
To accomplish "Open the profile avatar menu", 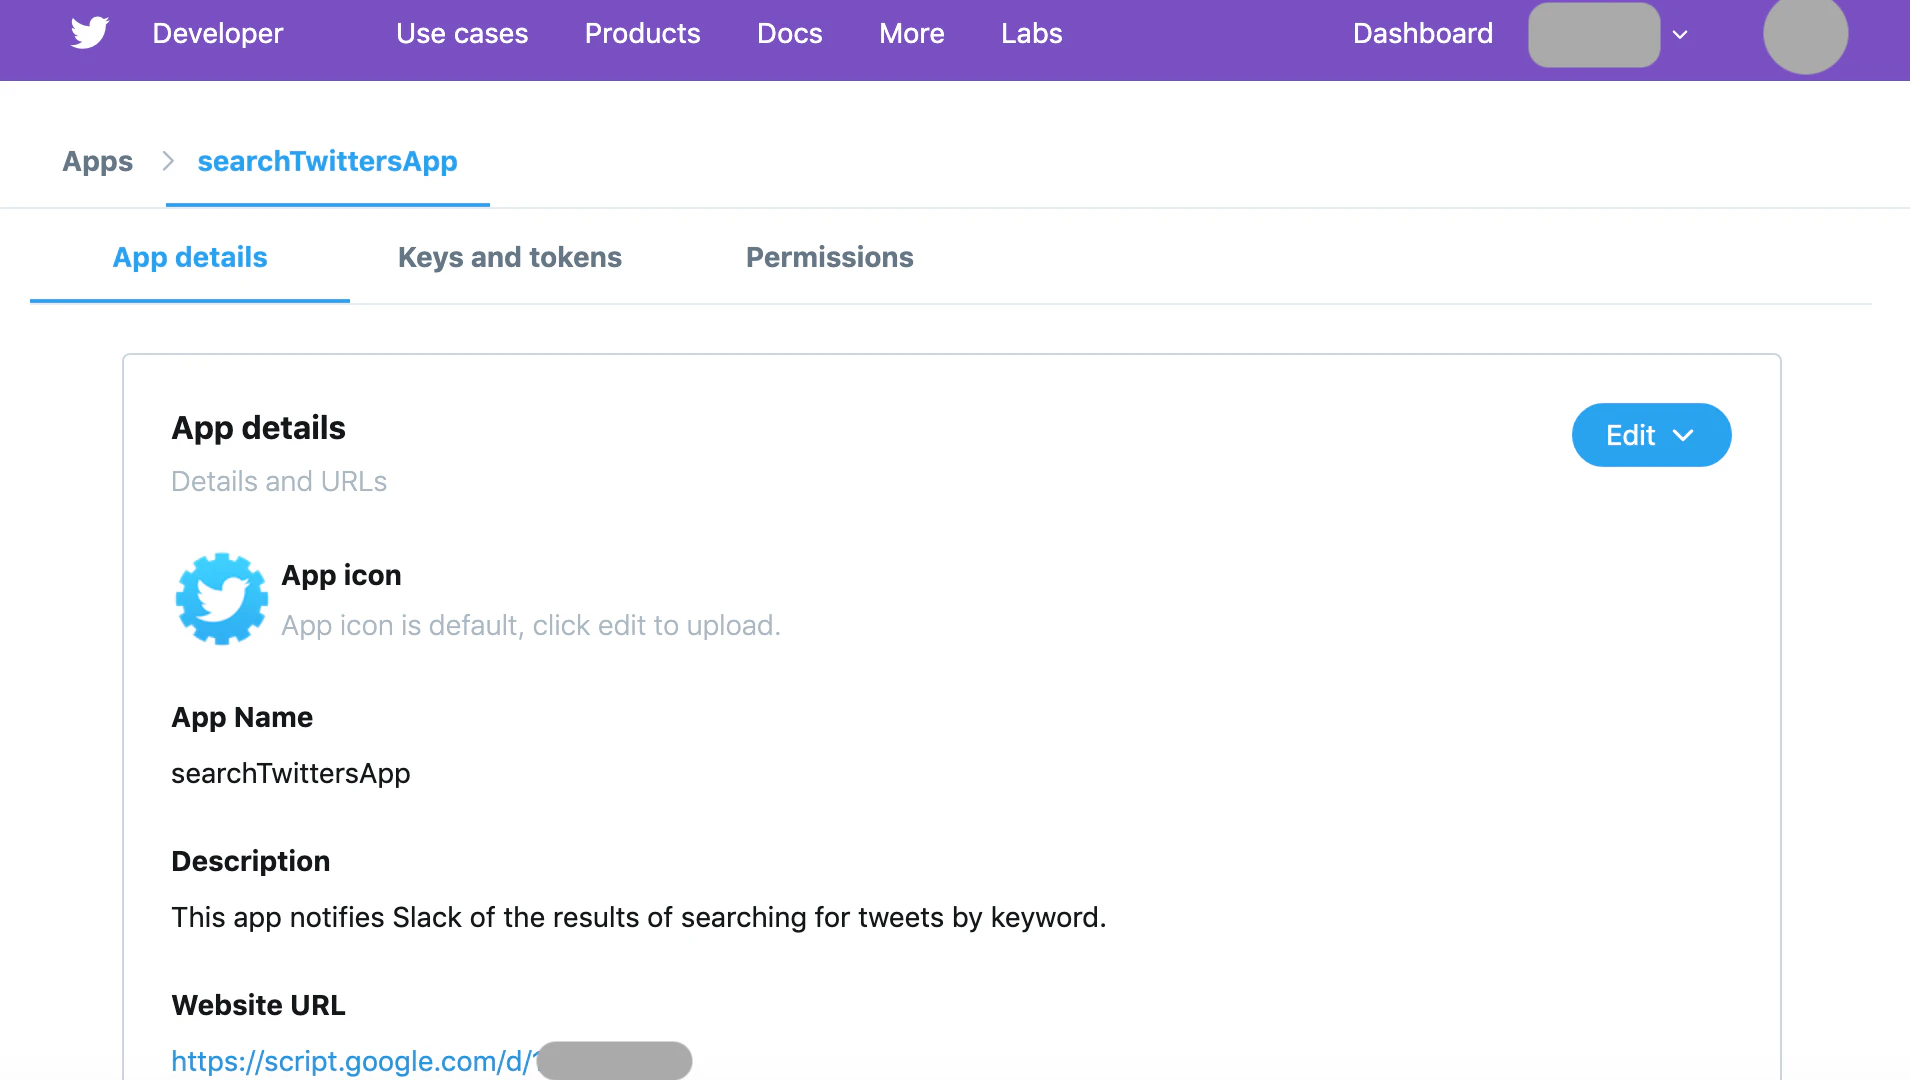I will tap(1805, 34).
